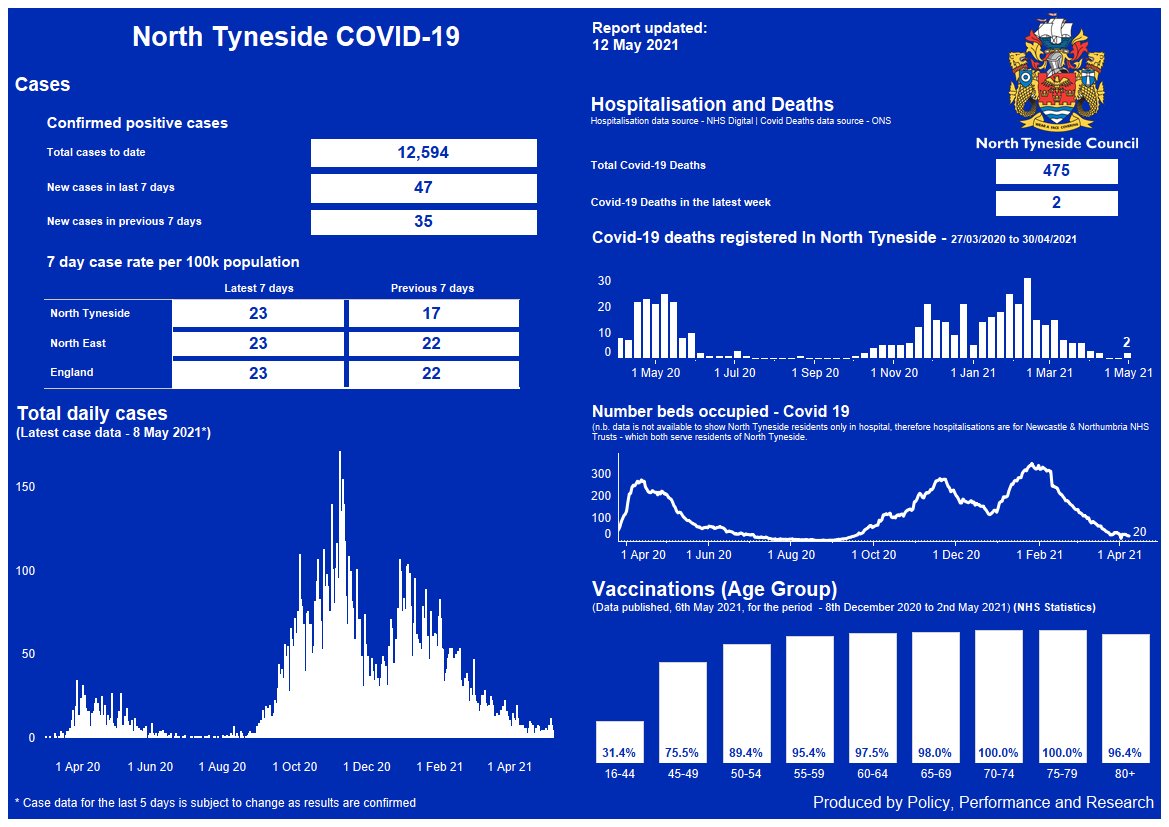Click the previous 7 days new cases value 35
Image resolution: width=1169 pixels, height=827 pixels.
tap(423, 222)
